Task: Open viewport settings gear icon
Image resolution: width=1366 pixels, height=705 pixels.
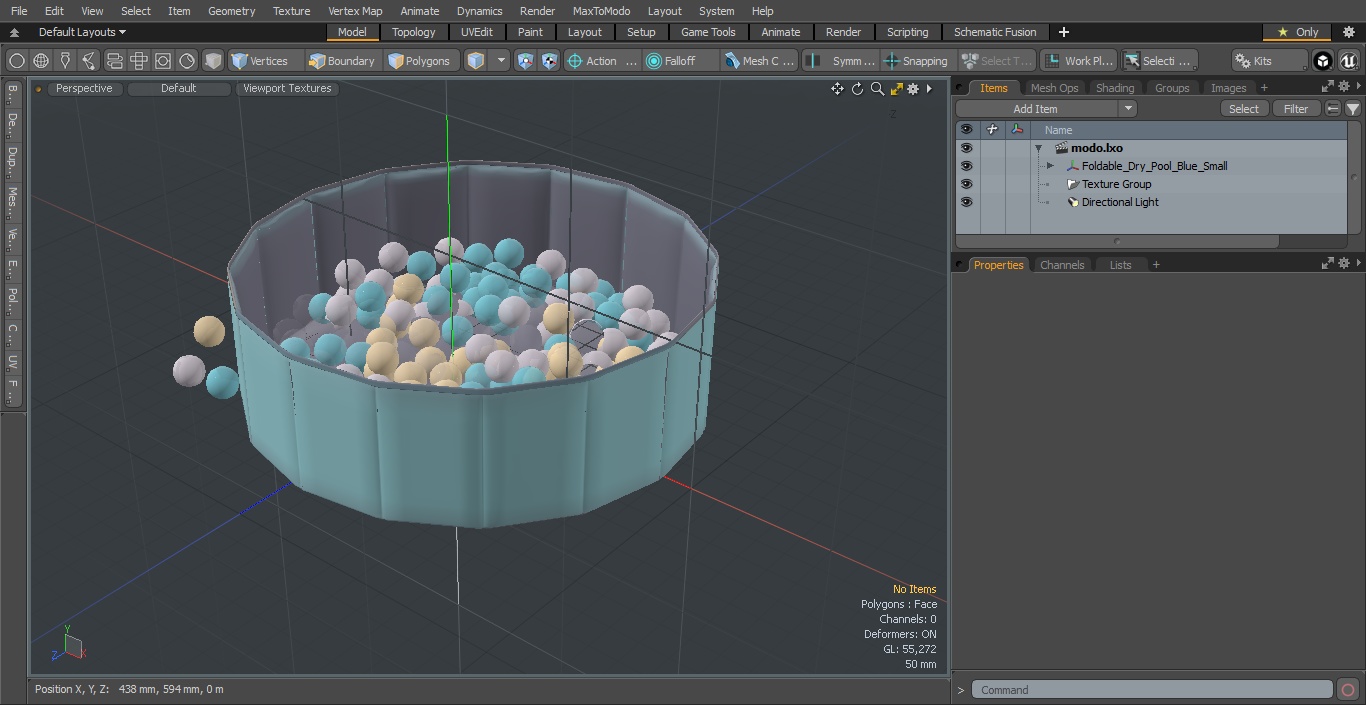Action: [913, 89]
